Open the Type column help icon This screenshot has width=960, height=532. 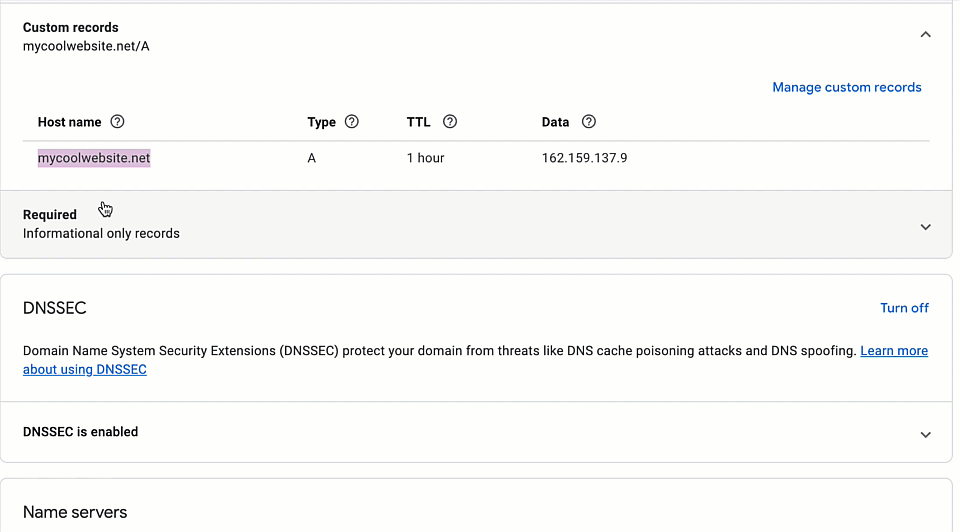(x=351, y=122)
